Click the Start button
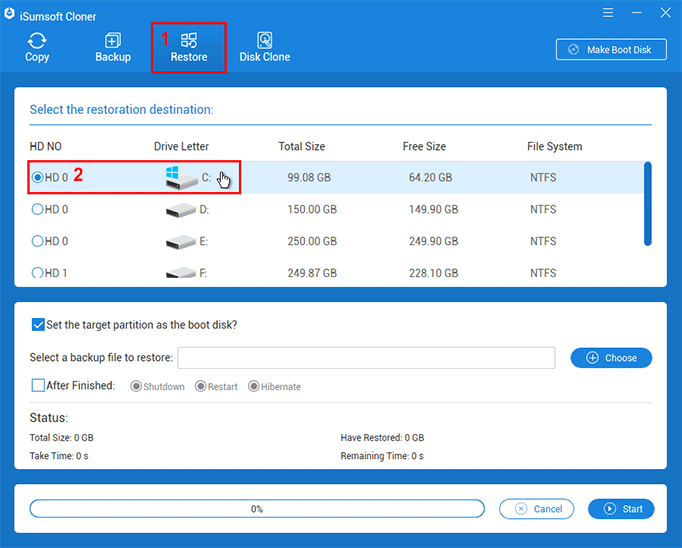This screenshot has height=548, width=682. click(621, 509)
